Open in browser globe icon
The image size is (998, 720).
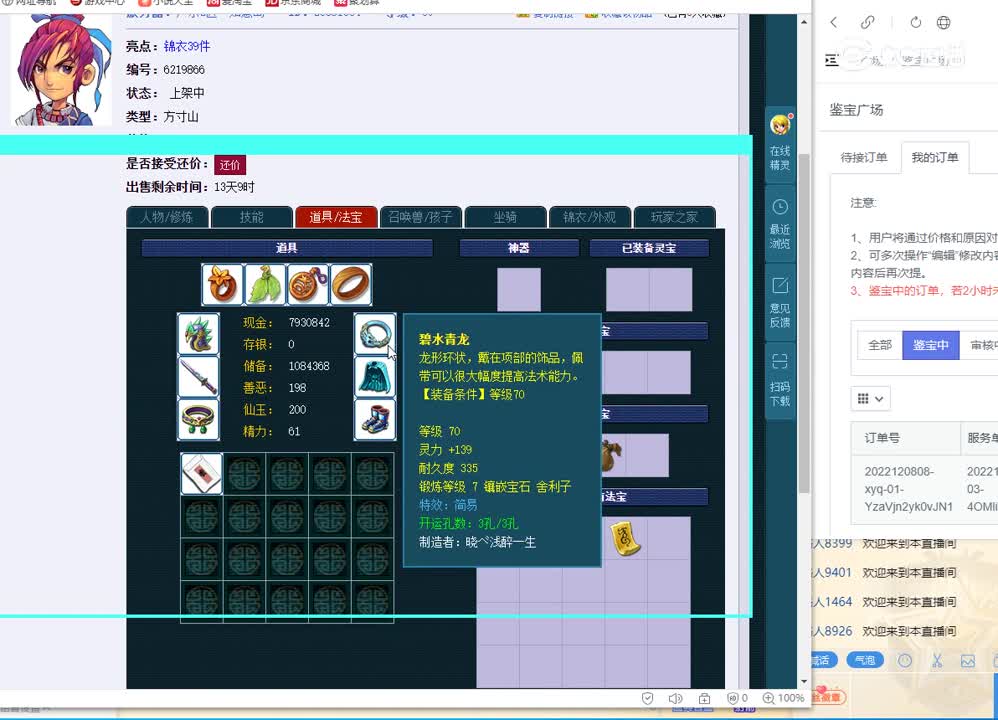point(943,22)
